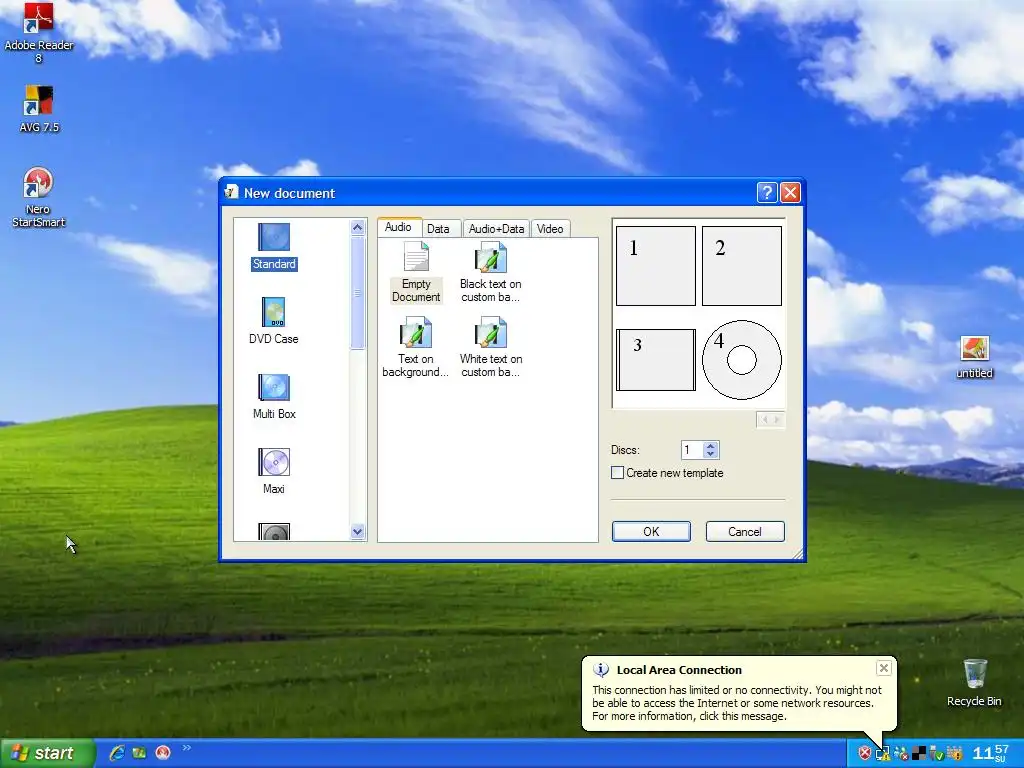
Task: Click the network connection warning tray icon
Action: [x=882, y=754]
